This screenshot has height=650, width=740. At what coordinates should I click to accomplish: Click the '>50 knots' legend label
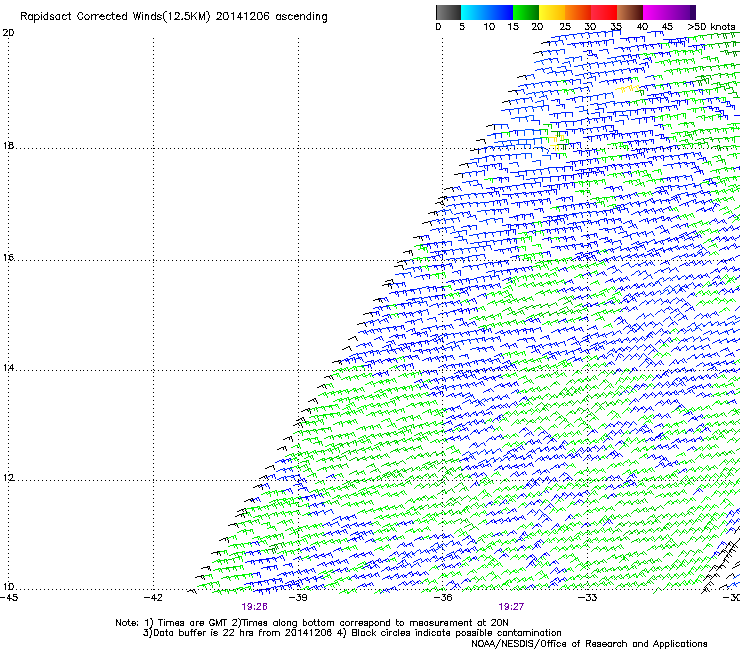[x=711, y=27]
